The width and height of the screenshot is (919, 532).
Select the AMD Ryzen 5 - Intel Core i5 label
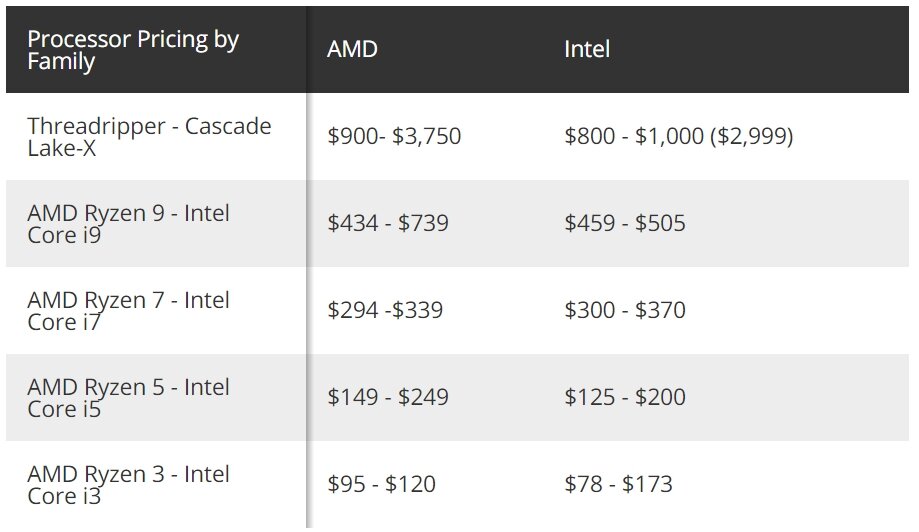128,398
